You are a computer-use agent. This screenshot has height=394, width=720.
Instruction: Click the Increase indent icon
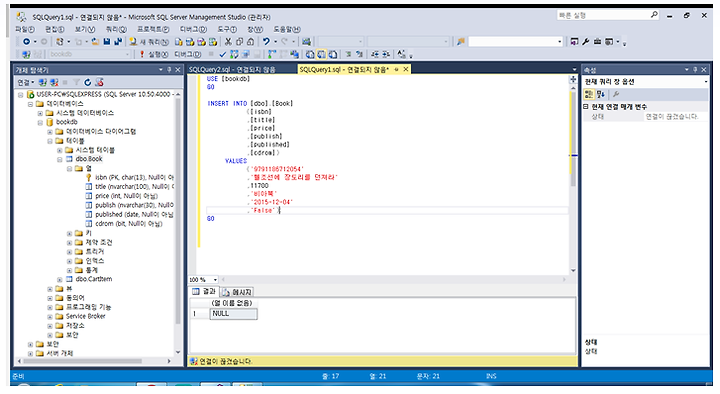pyautogui.click(x=386, y=54)
